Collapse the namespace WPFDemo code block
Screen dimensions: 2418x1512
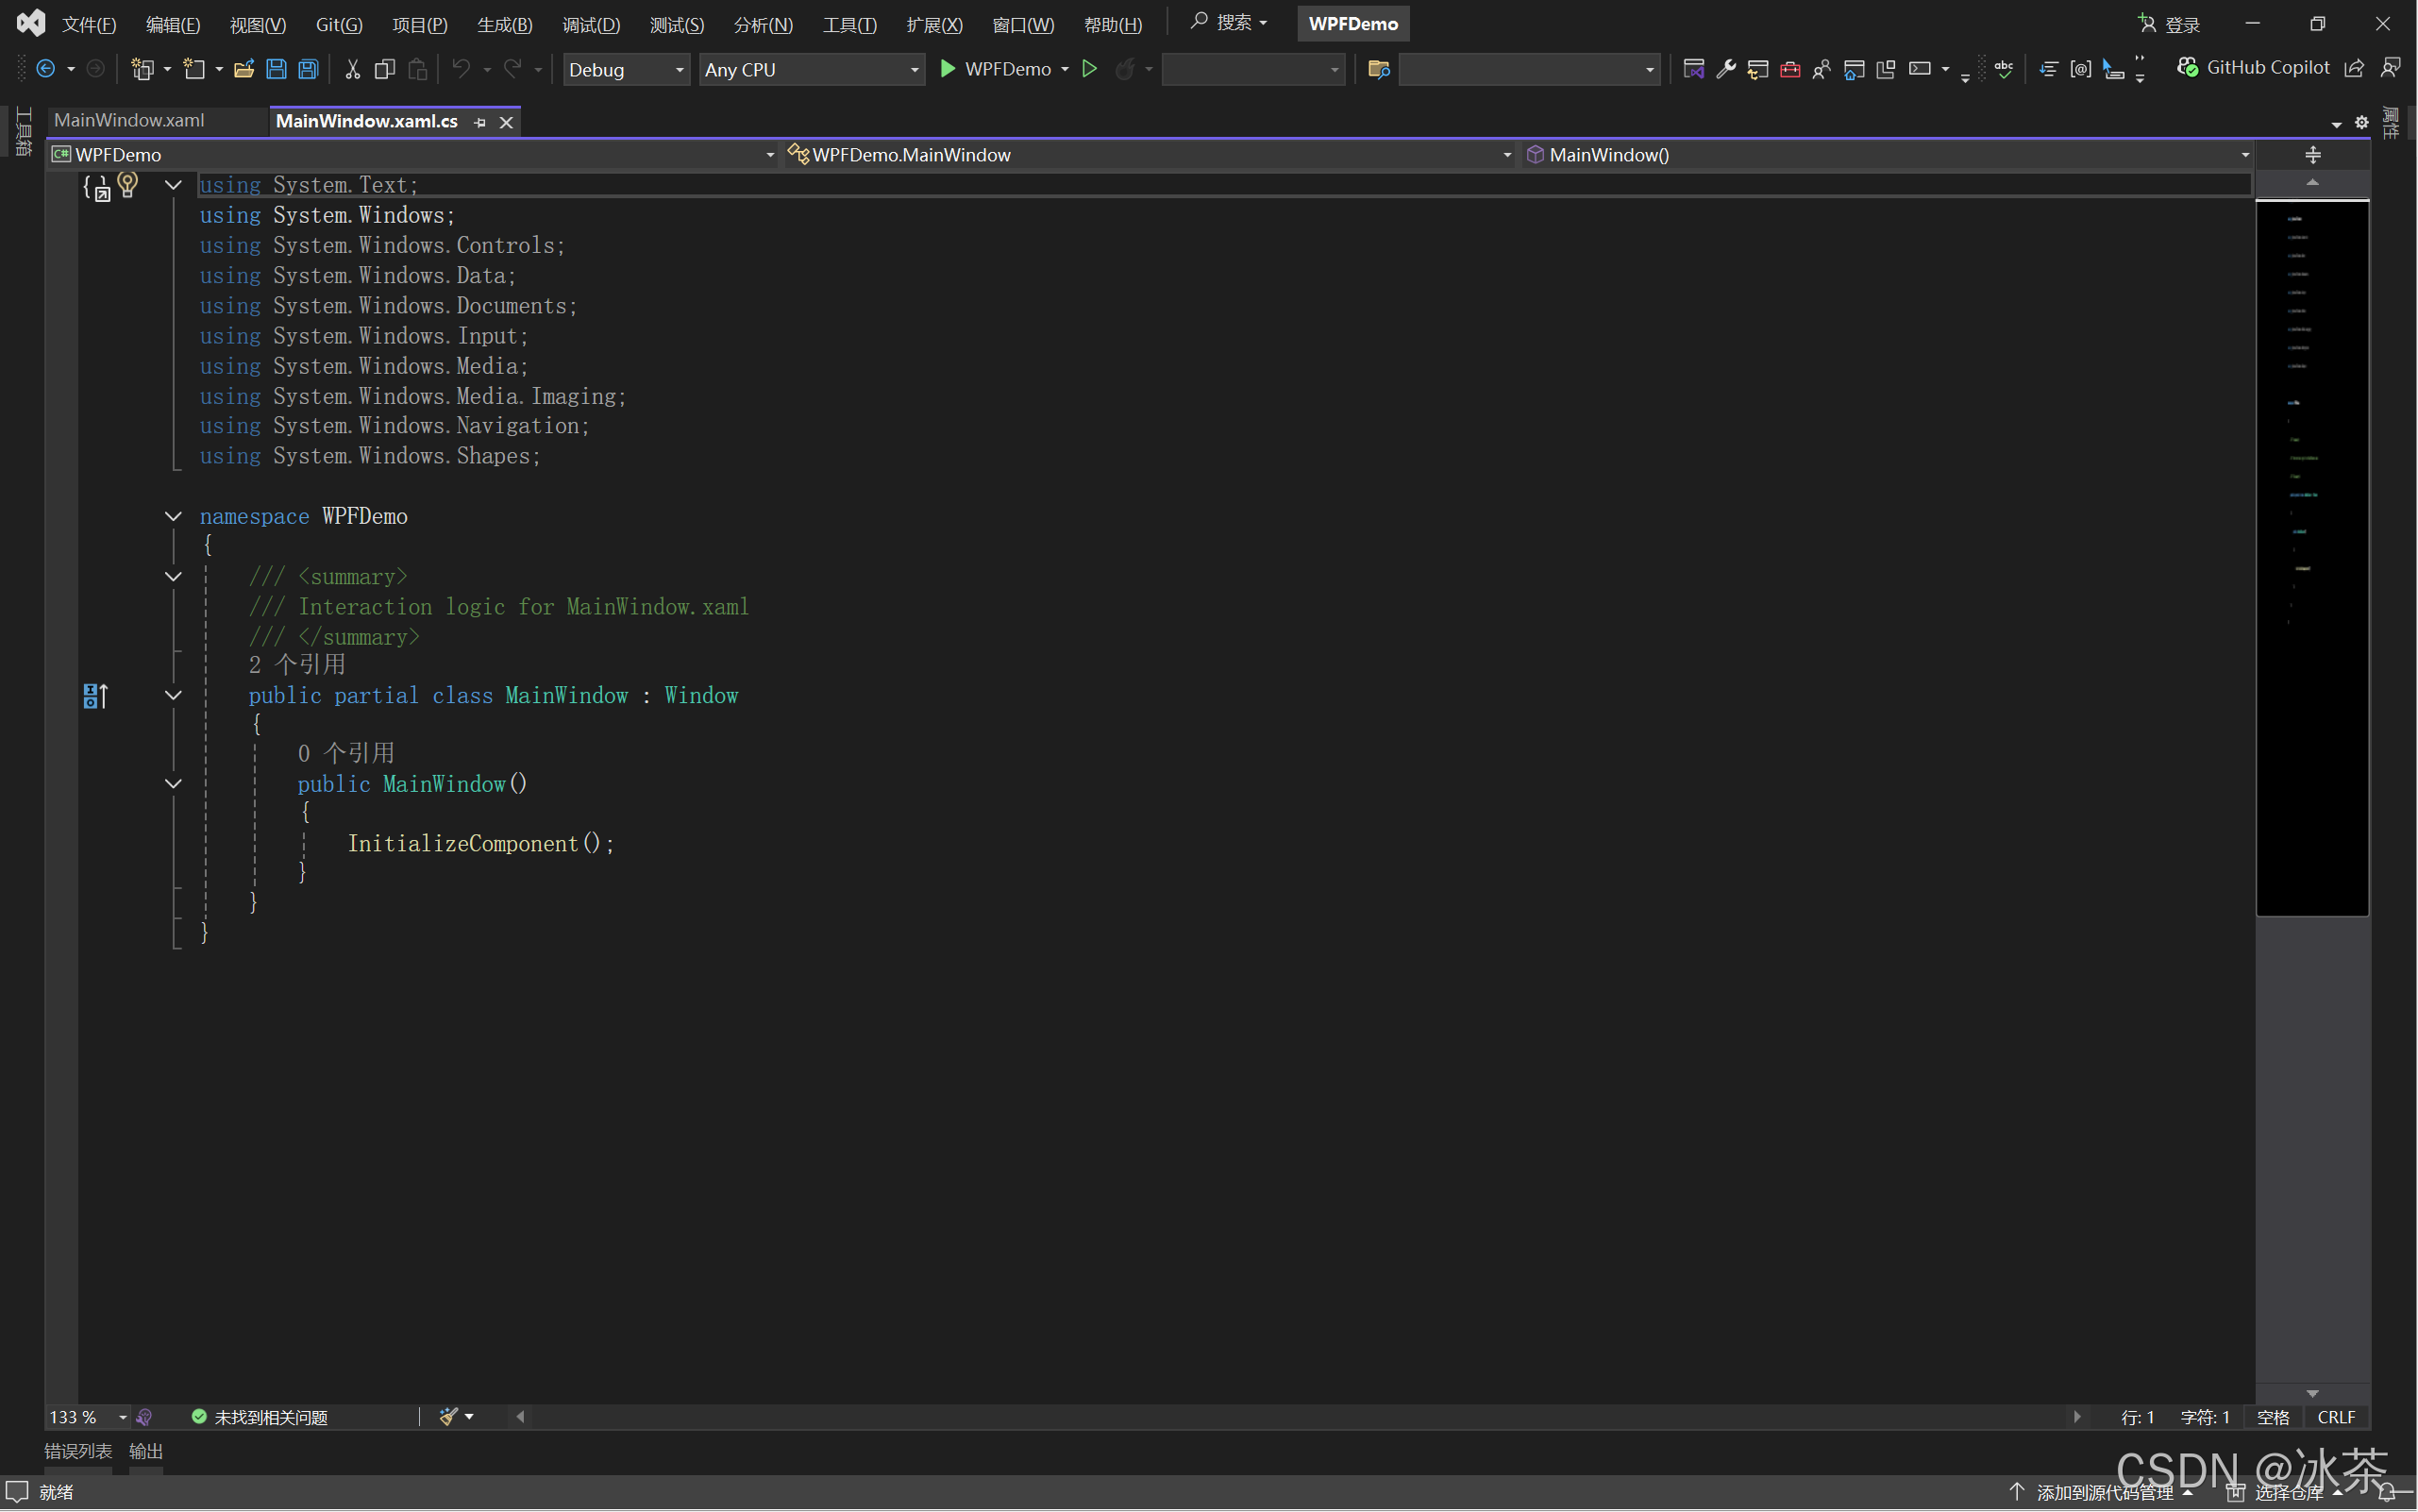(x=173, y=516)
